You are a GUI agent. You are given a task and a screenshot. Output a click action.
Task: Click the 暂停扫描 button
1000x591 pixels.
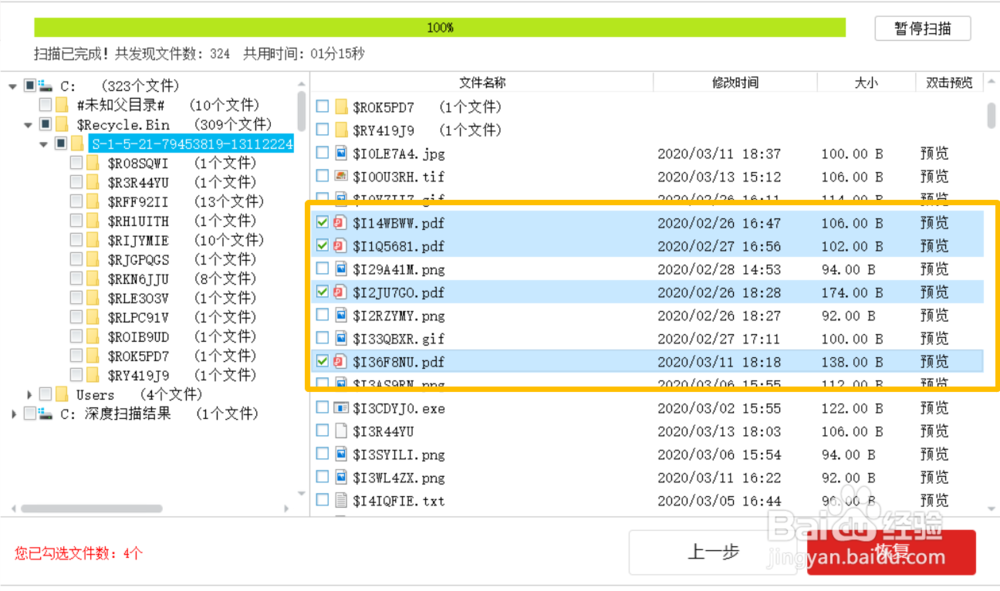click(922, 28)
